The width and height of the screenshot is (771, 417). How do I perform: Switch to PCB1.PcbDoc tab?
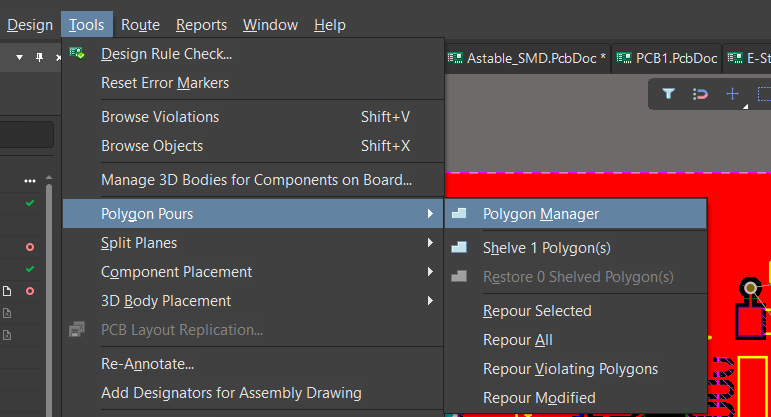point(667,58)
